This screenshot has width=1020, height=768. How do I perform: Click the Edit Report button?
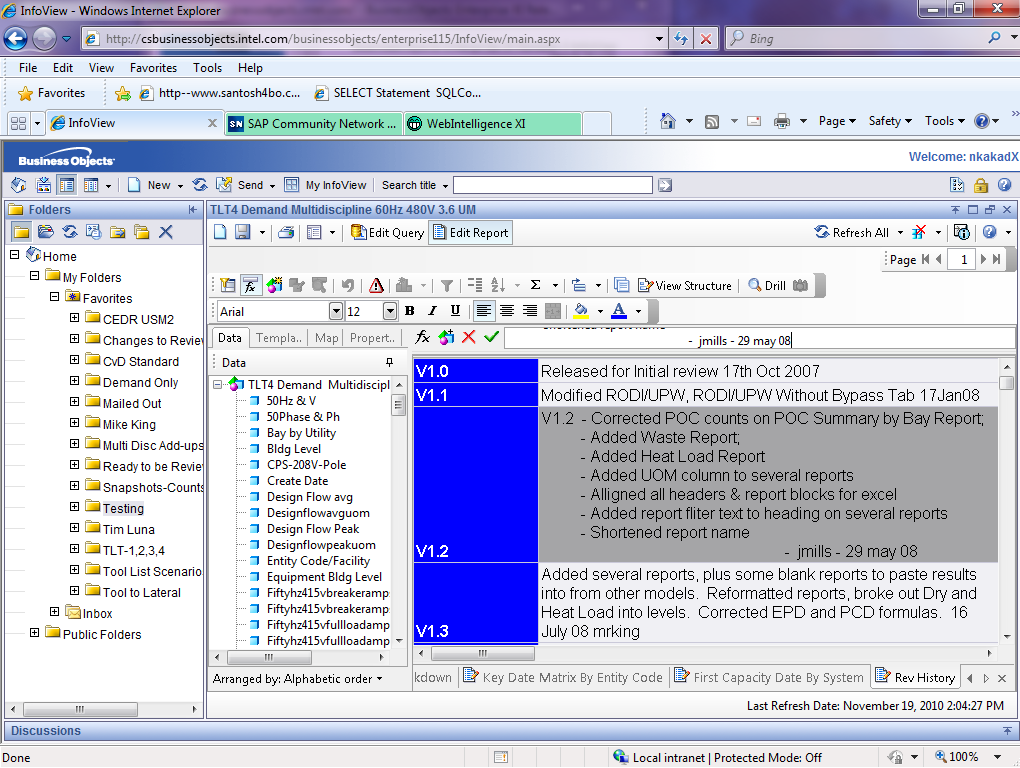point(470,233)
